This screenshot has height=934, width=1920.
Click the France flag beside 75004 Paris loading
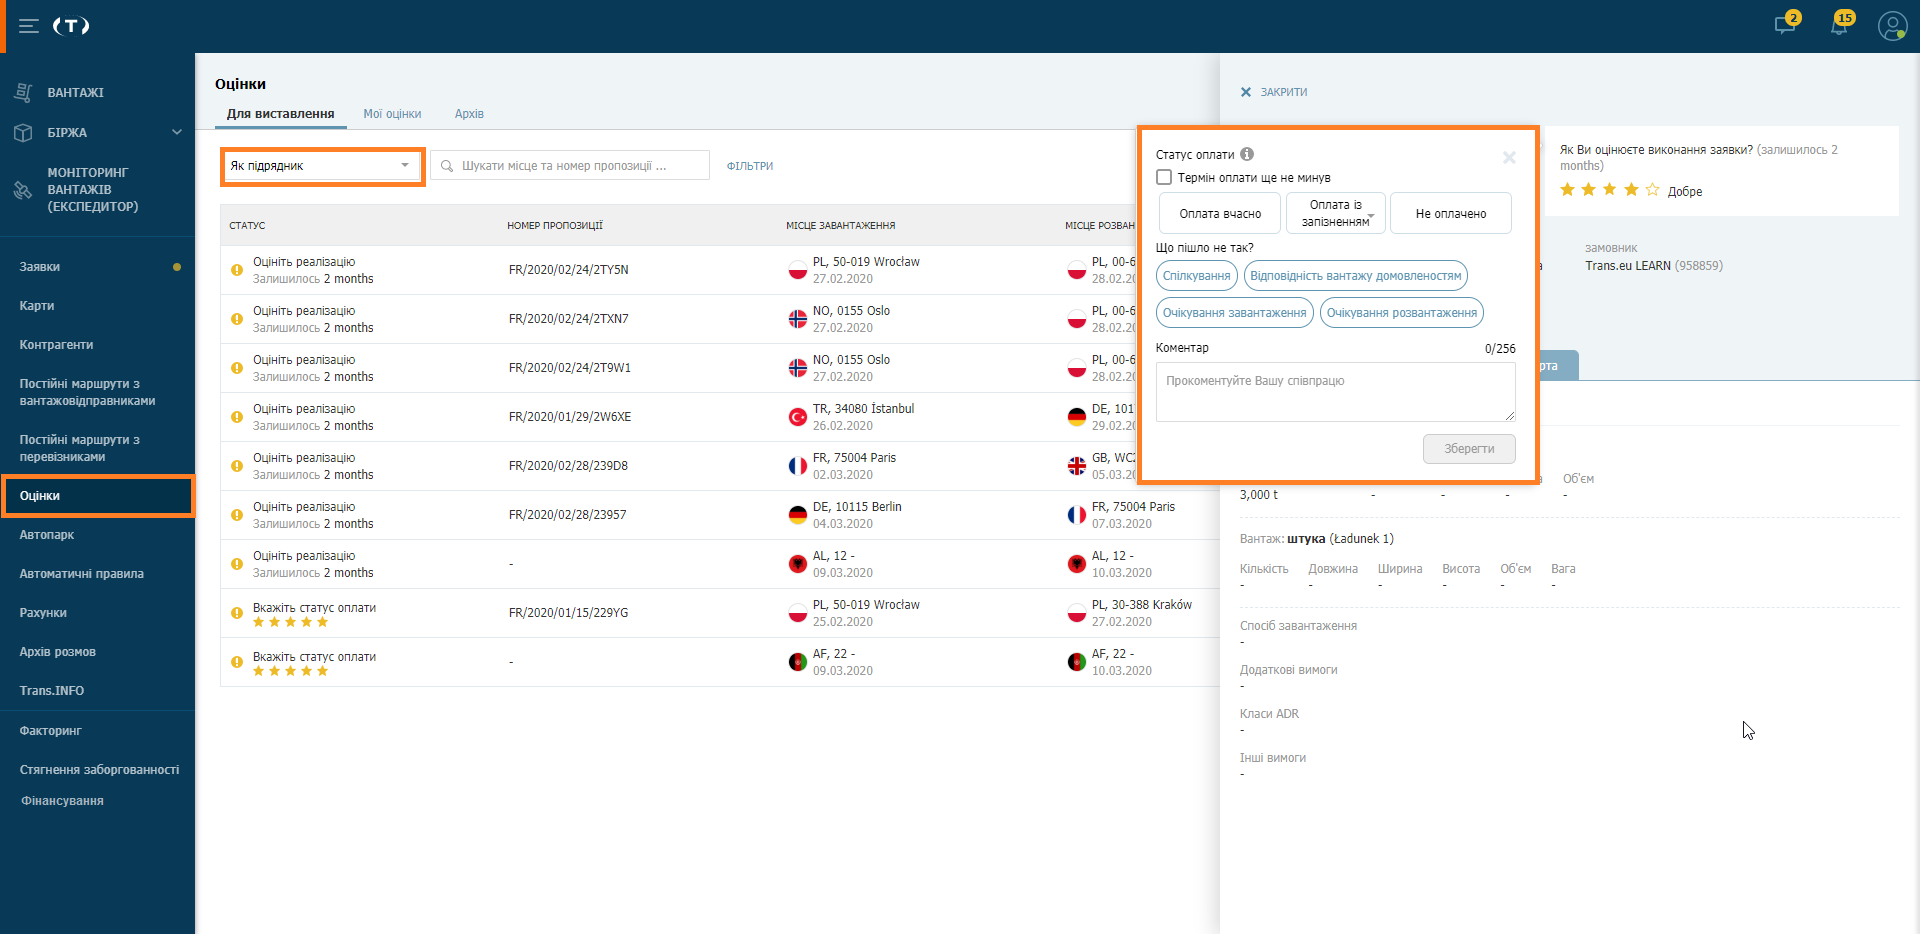(x=797, y=466)
